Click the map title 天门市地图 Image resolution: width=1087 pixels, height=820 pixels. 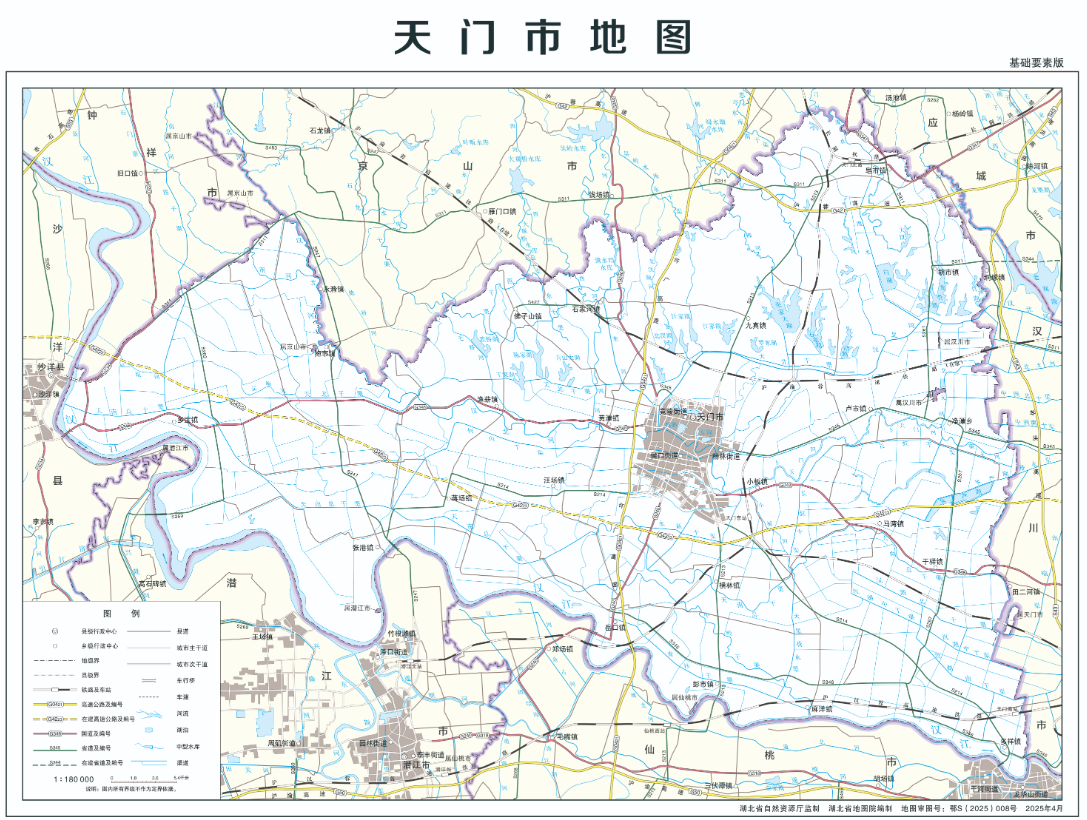(x=542, y=38)
